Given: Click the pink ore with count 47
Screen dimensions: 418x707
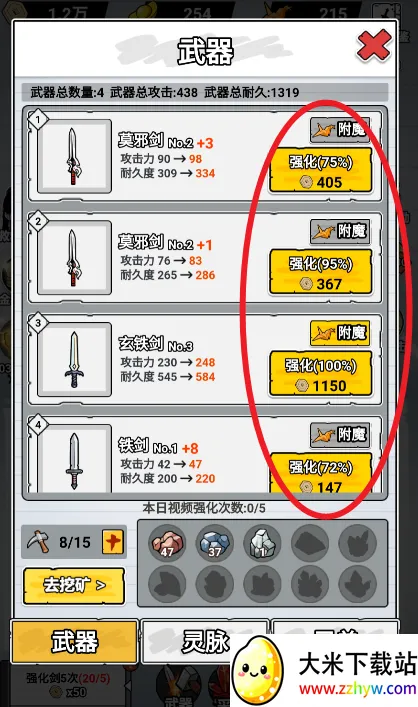Looking at the screenshot, I should point(167,542).
